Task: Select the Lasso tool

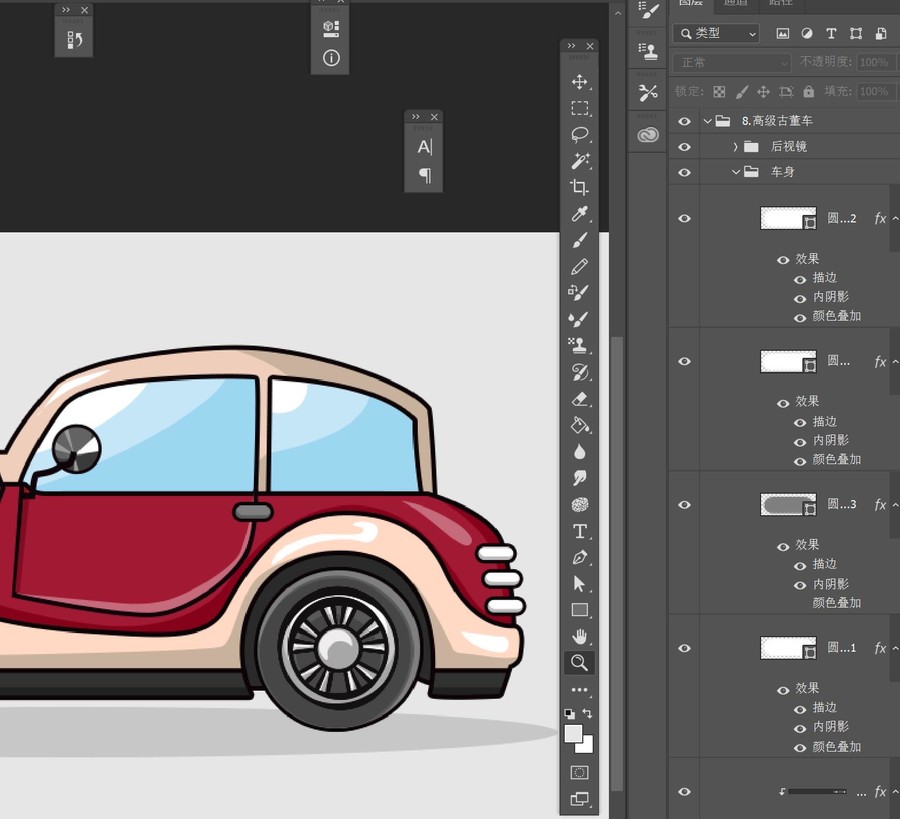Action: click(580, 135)
